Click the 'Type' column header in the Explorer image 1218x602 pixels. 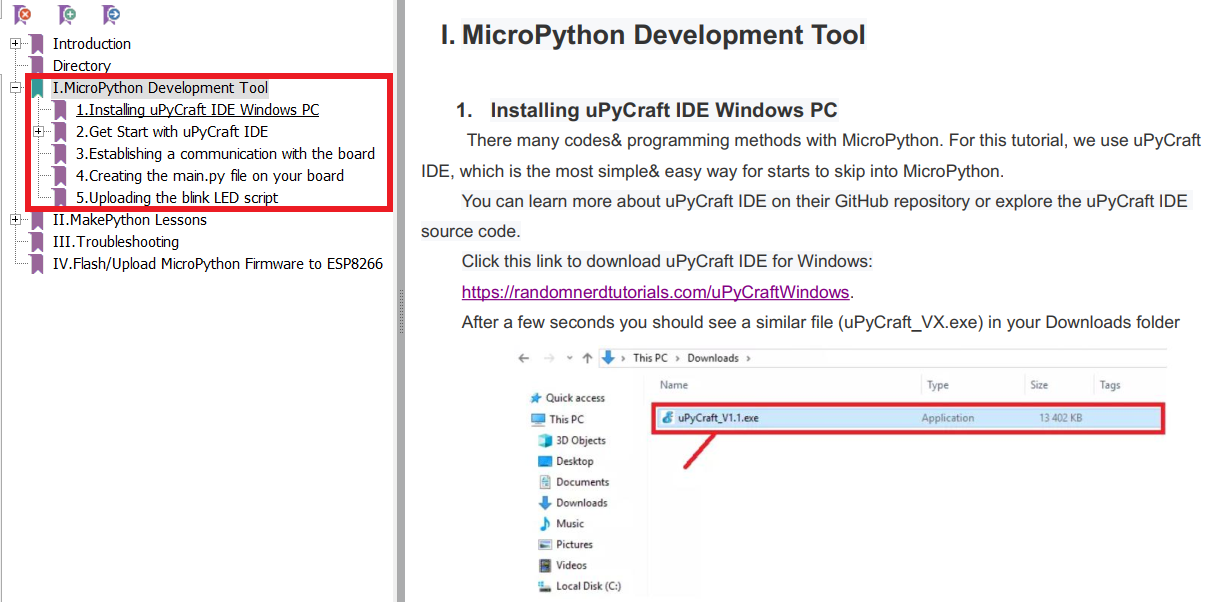[x=938, y=385]
